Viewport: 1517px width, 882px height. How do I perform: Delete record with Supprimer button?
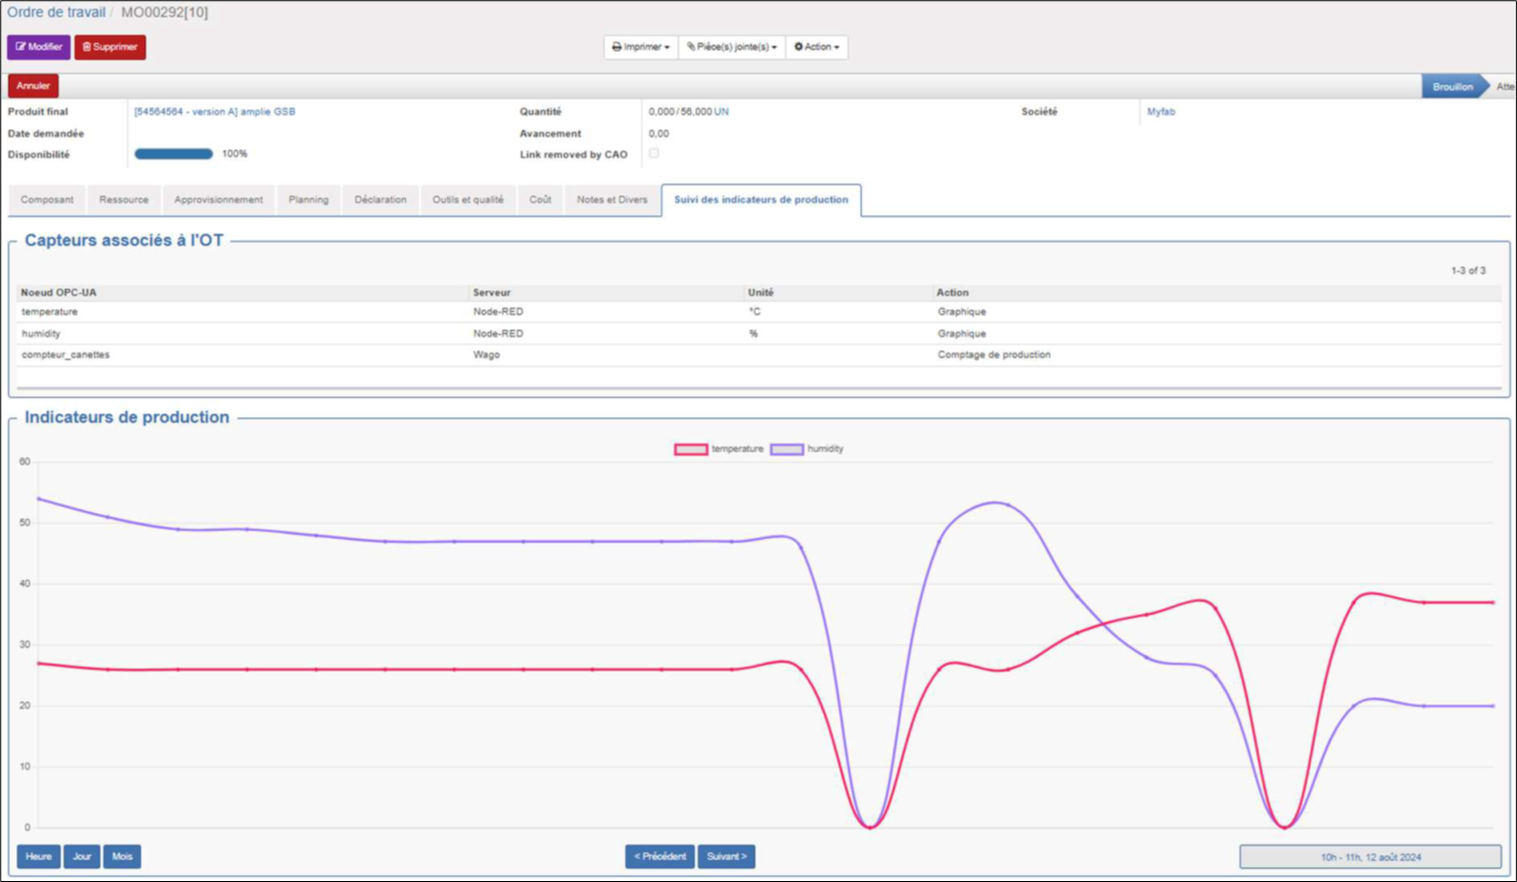[x=110, y=47]
